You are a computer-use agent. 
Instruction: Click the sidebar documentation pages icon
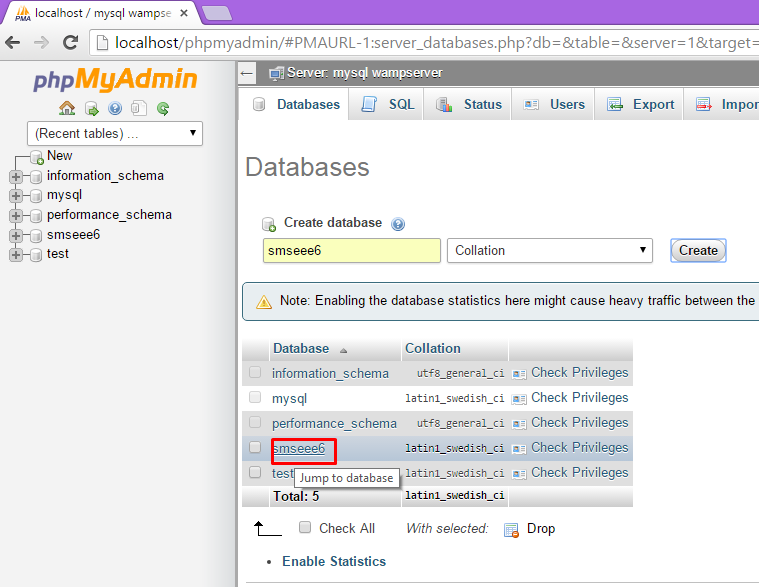tap(139, 108)
